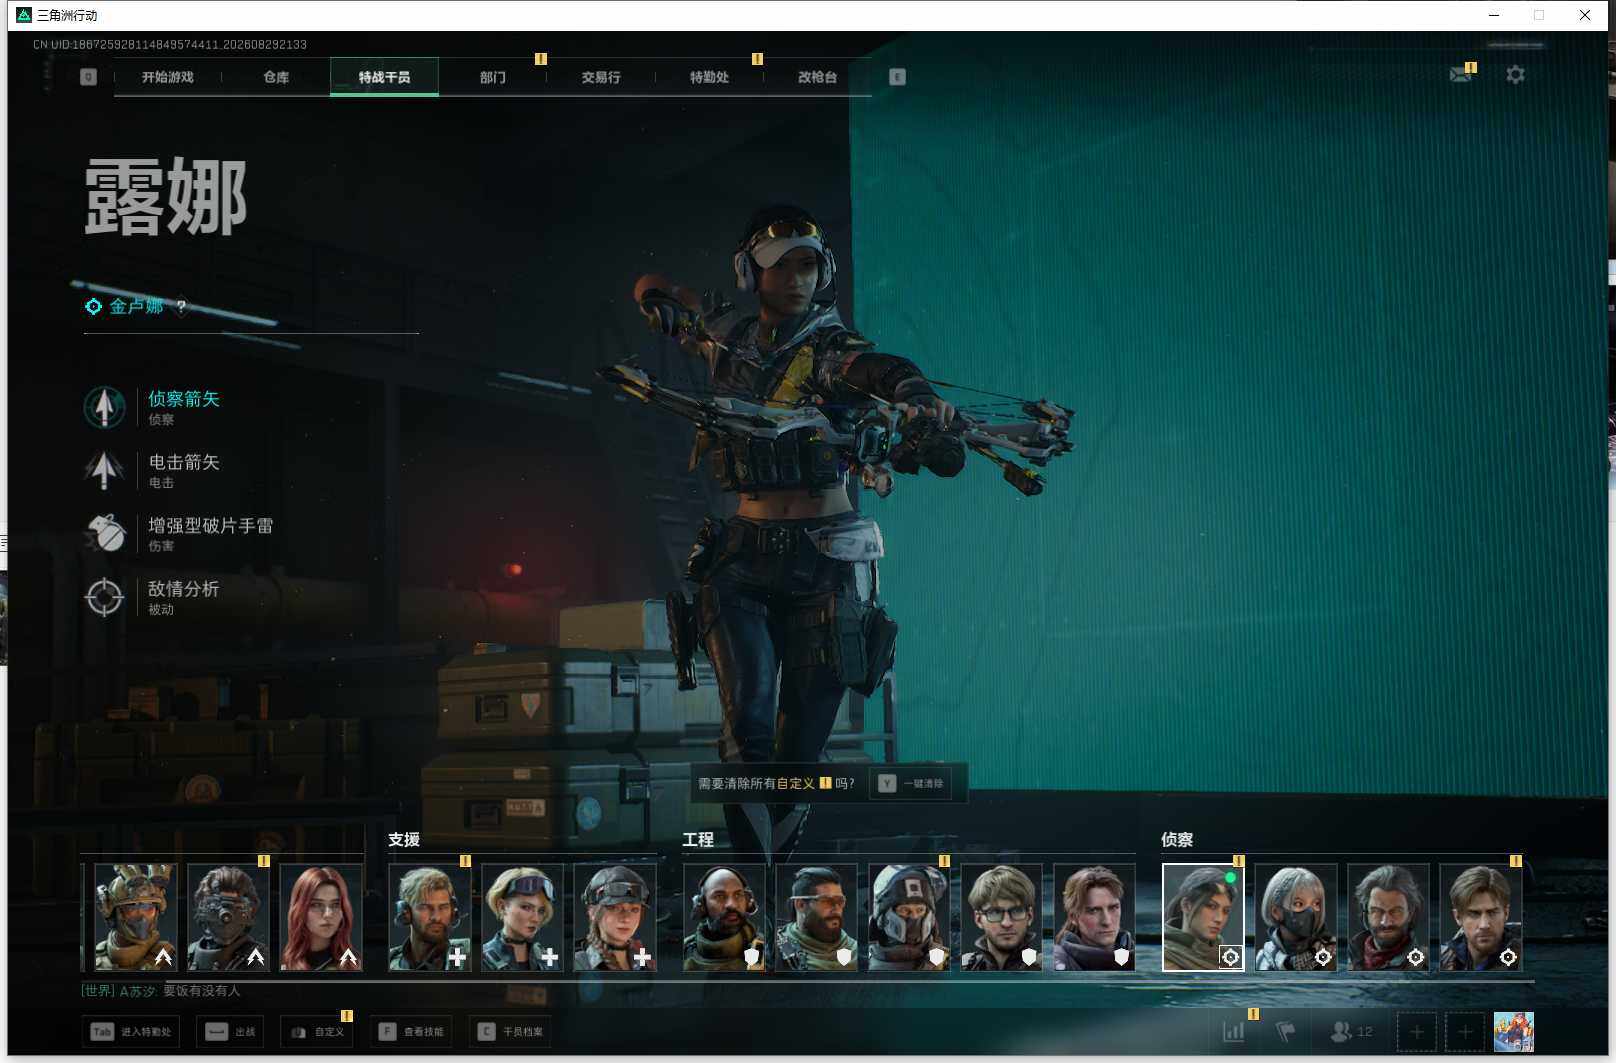The image size is (1616, 1063).
Task: Click the 支援 class heading
Action: [x=404, y=840]
